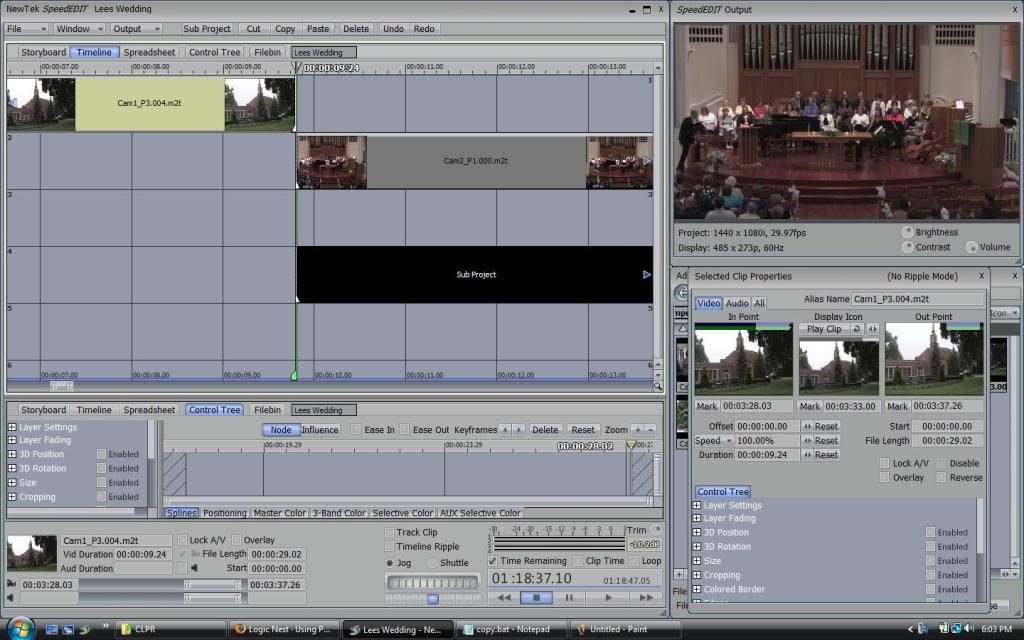Viewport: 1024px width, 640px height.
Task: Toggle the Time Remaining checkbox
Action: pyautogui.click(x=492, y=561)
